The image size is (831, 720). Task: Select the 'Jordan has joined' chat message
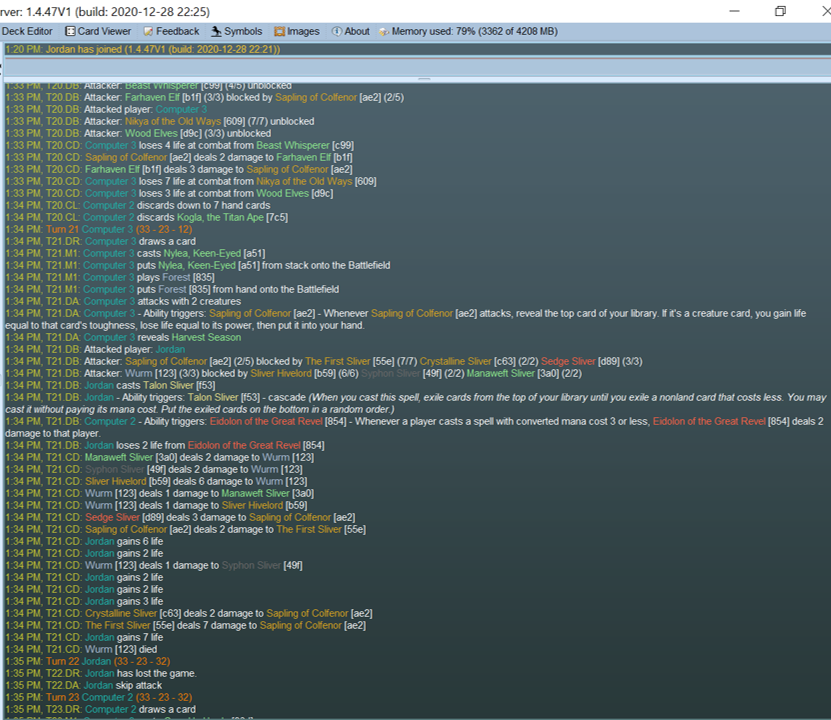click(142, 49)
